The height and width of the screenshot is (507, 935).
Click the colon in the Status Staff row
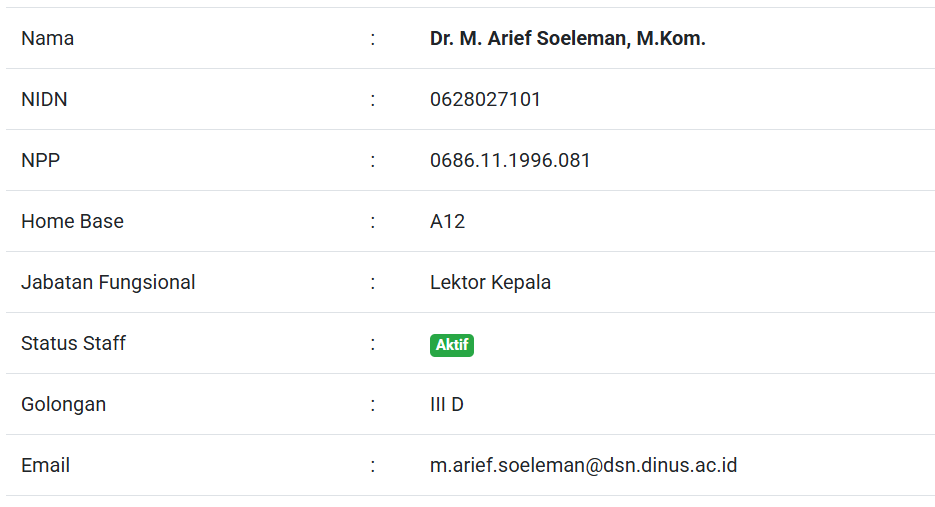(372, 344)
